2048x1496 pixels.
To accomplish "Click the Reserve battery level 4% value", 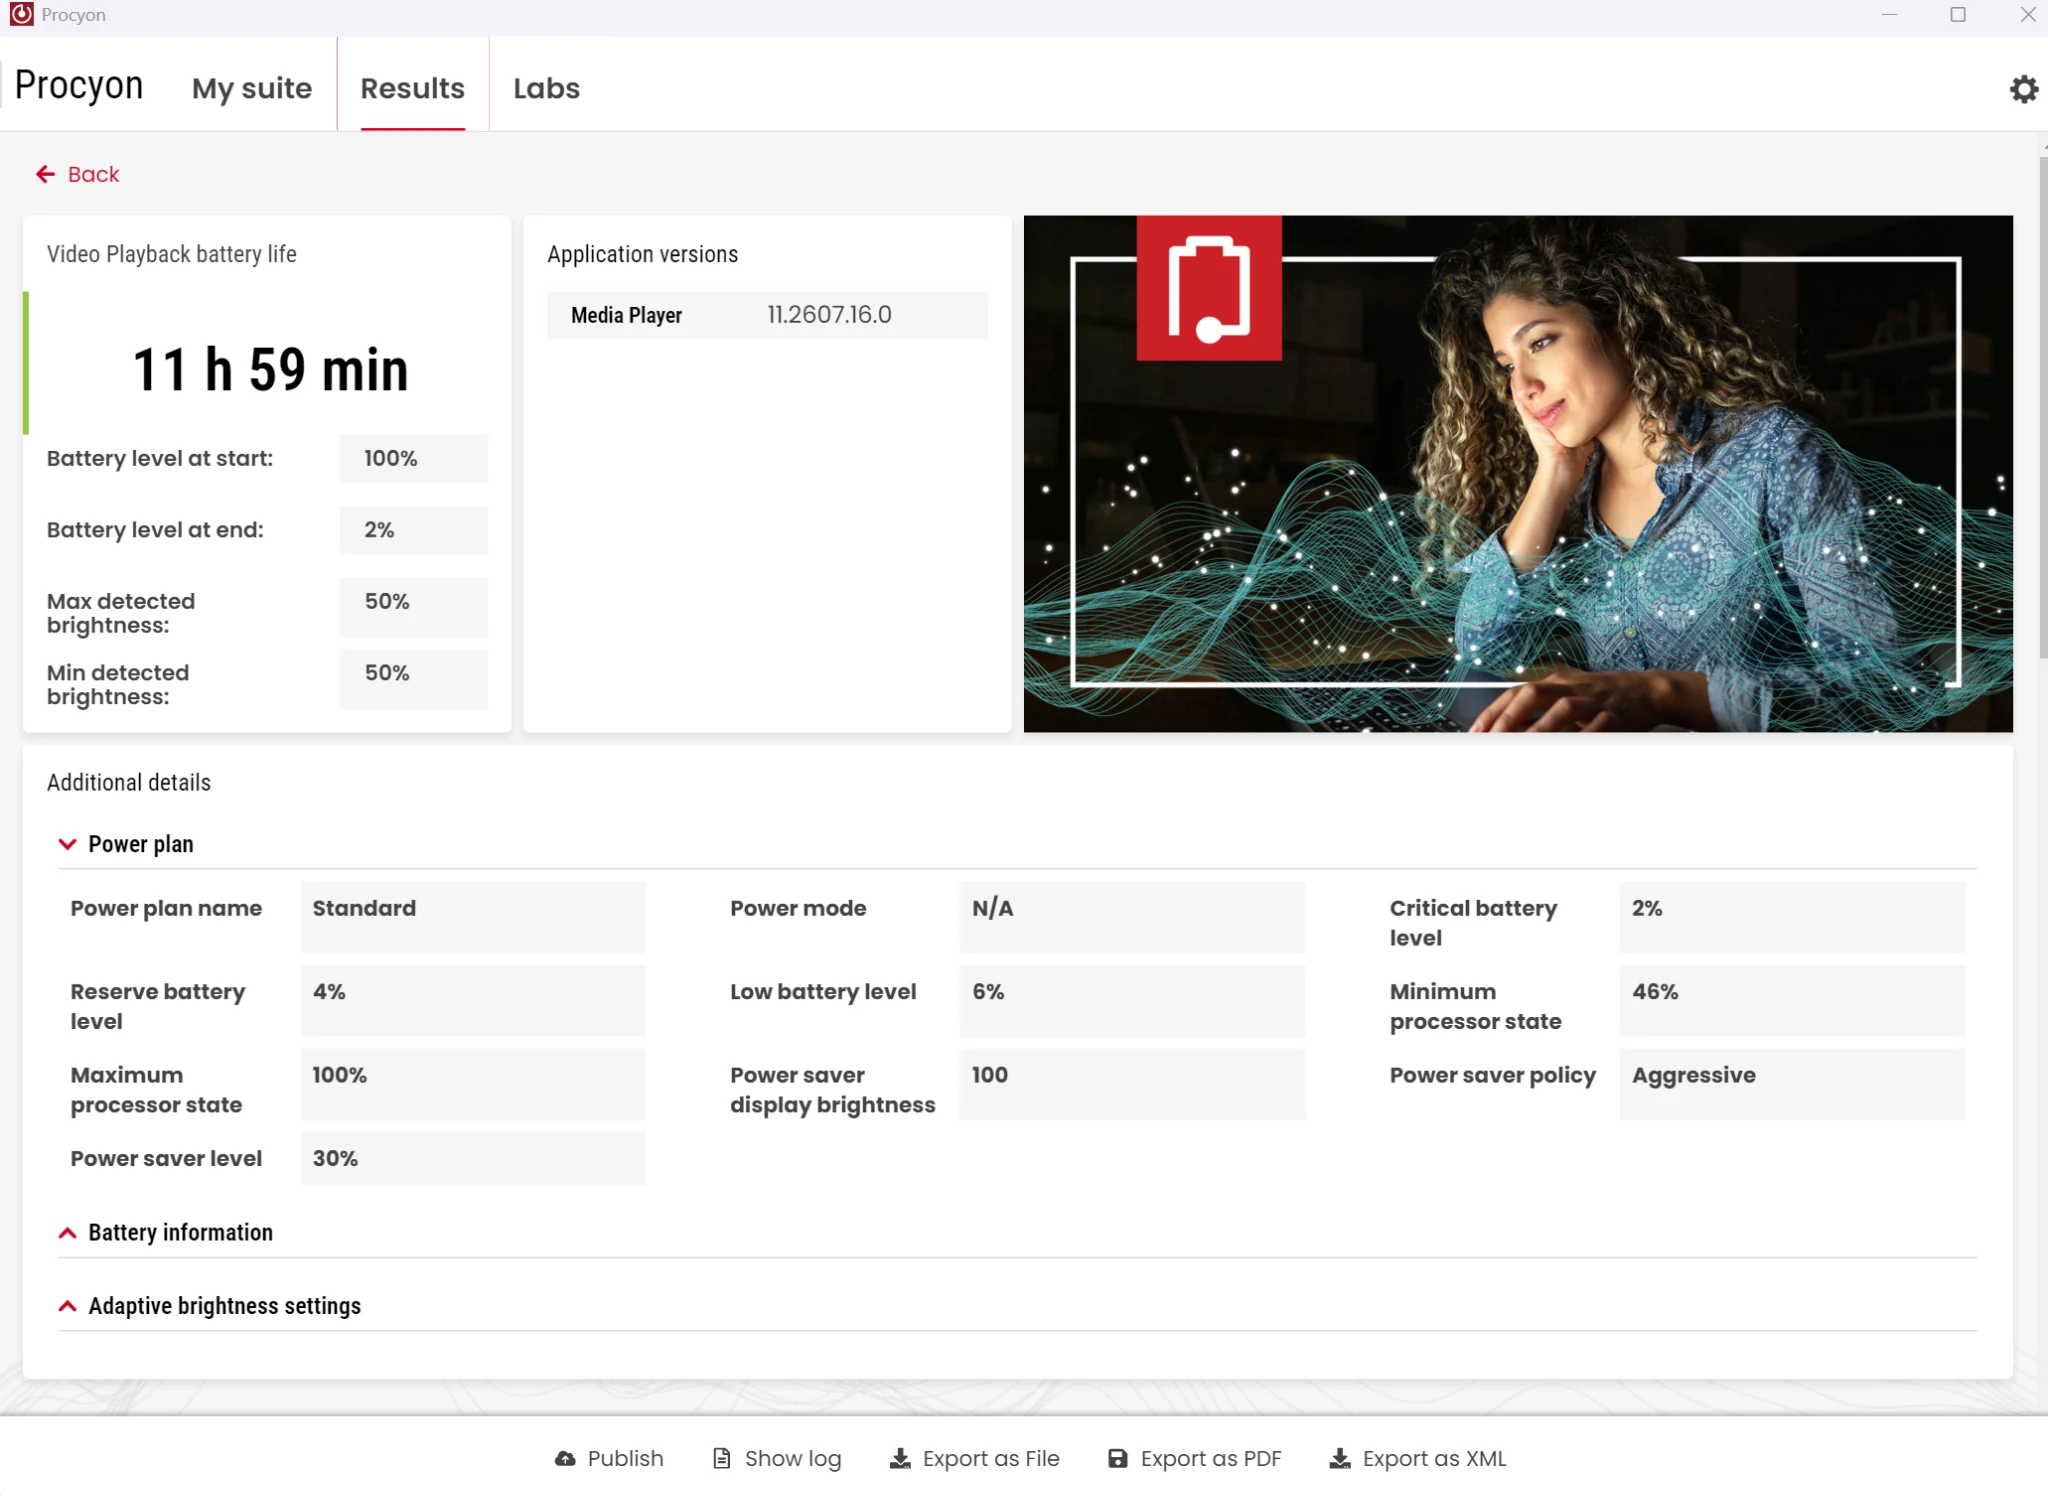I will 473,1000.
